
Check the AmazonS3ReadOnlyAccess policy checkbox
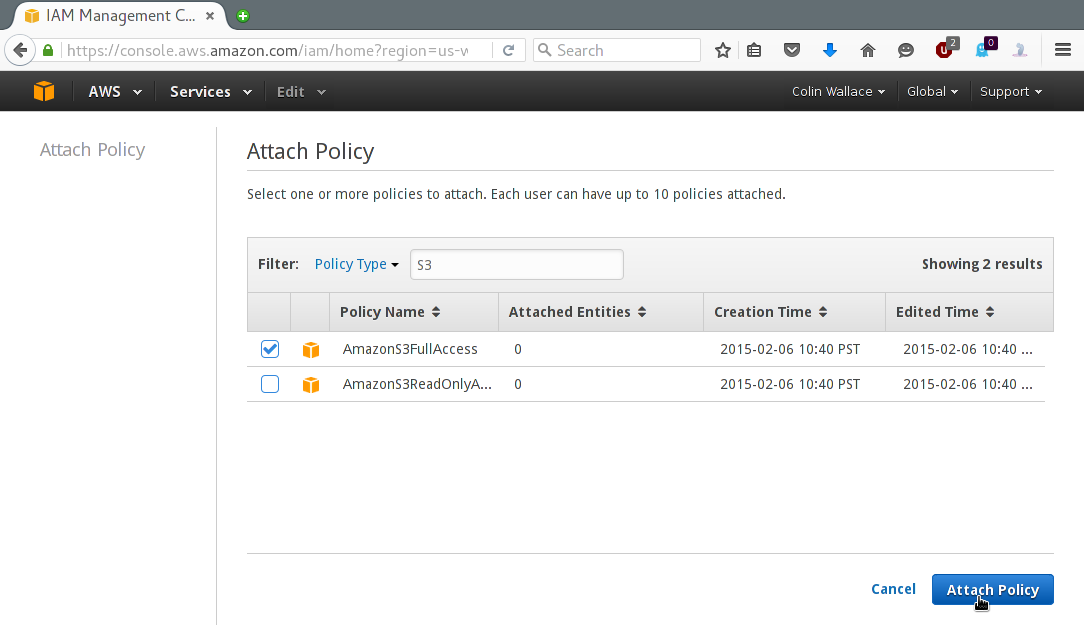coord(270,384)
